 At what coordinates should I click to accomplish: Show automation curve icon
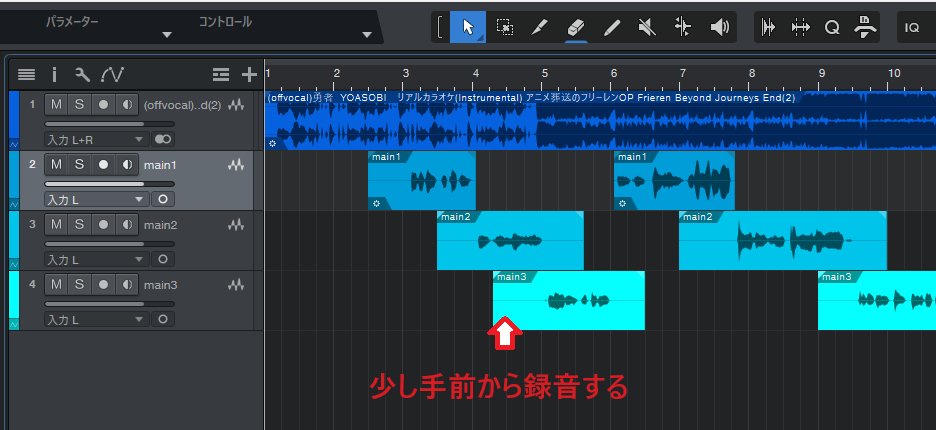(112, 75)
